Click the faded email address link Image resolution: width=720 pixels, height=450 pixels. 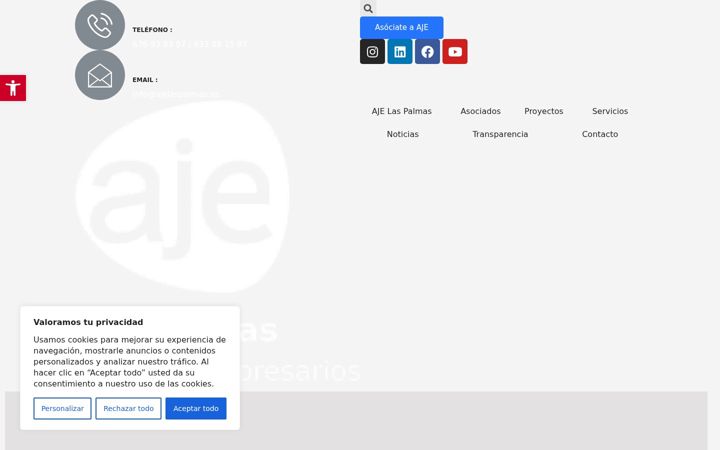[x=176, y=94]
